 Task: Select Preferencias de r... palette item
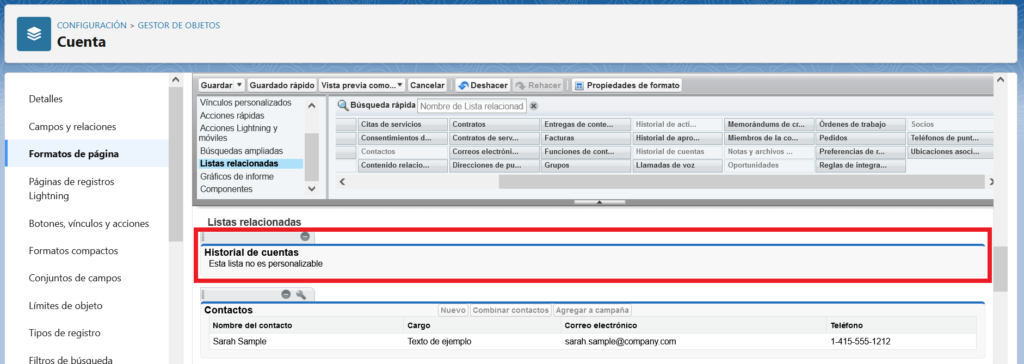[x=860, y=152]
